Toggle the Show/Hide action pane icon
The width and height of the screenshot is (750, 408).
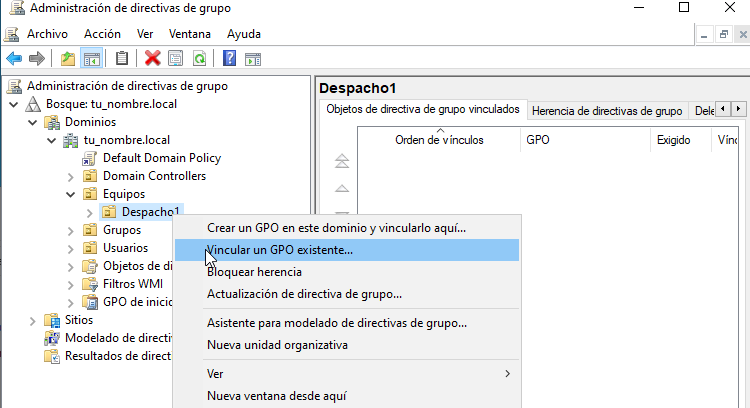pos(253,59)
